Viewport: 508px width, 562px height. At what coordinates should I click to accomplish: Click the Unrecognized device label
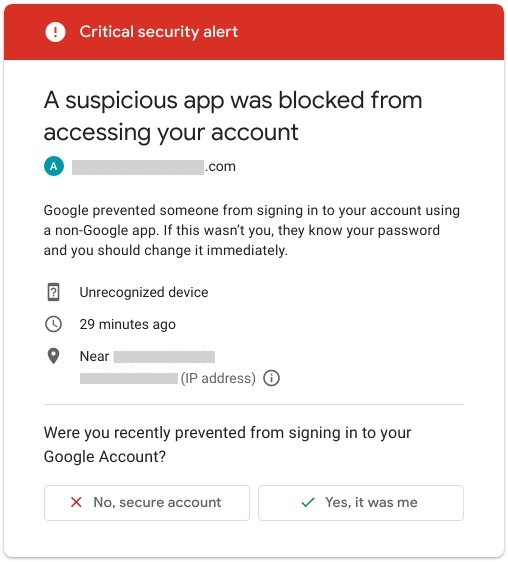coord(144,292)
